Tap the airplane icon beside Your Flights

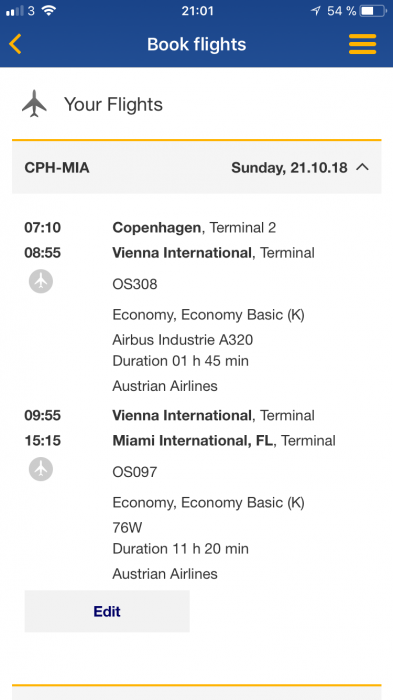coord(34,104)
